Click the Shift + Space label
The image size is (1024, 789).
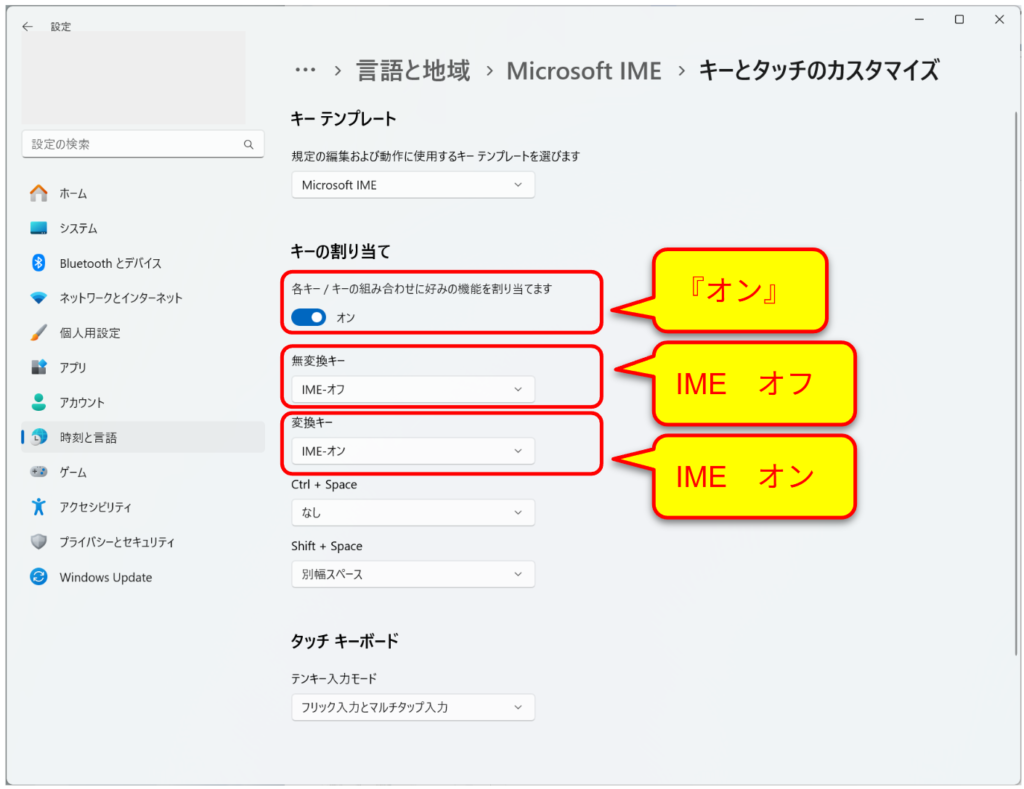pyautogui.click(x=327, y=545)
